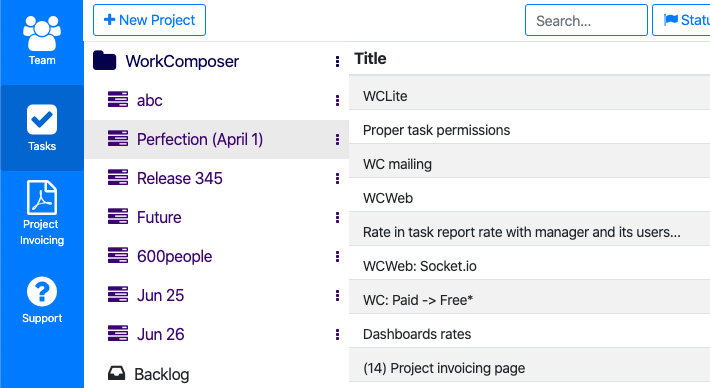
Task: Open the Proper task permissions row
Action: [529, 130]
